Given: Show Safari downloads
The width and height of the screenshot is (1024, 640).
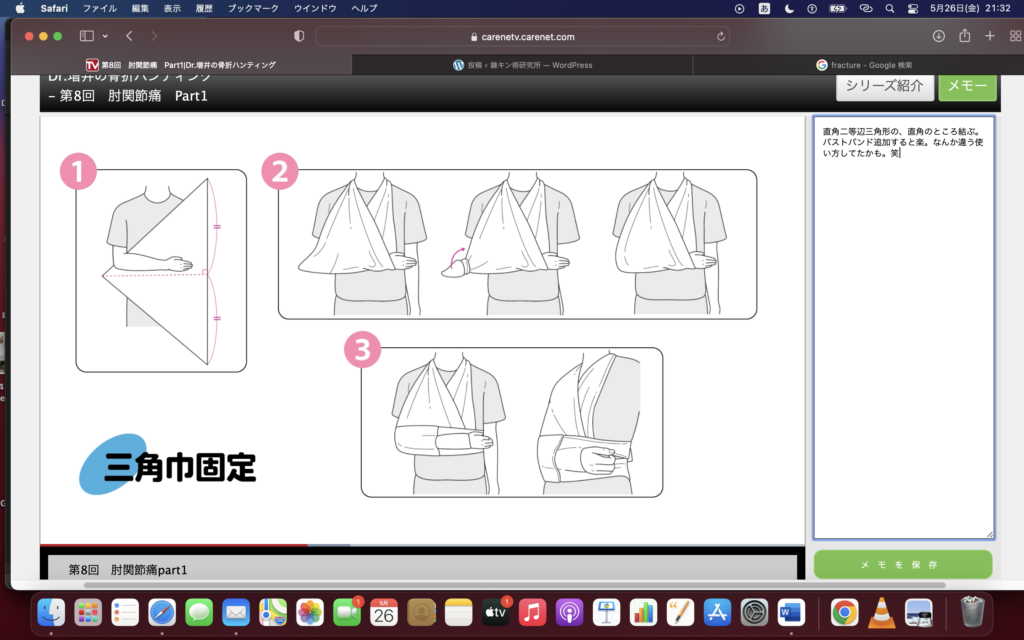Looking at the screenshot, I should 938,36.
